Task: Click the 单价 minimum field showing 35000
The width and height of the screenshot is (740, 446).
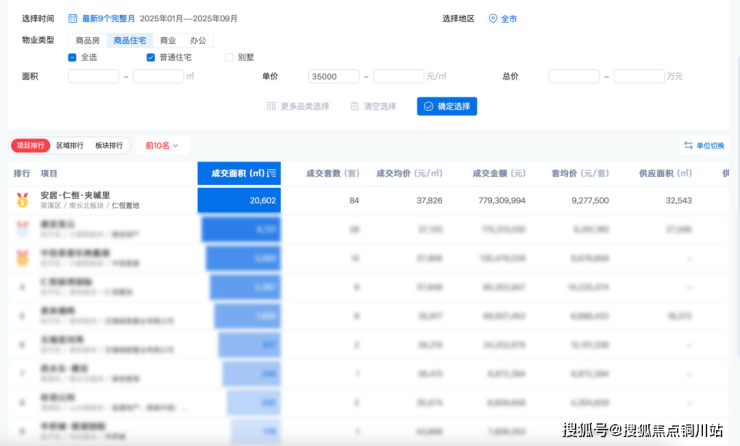Action: (334, 76)
